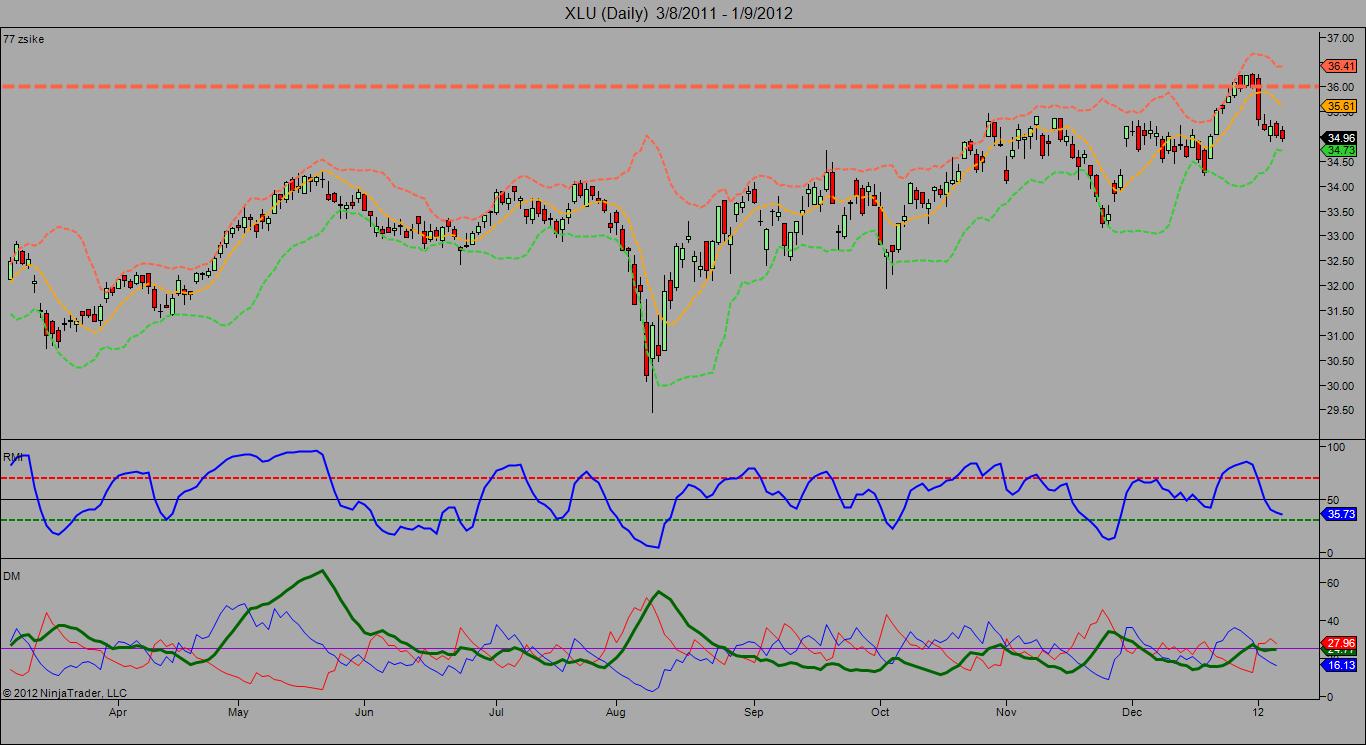Select the green dashed oversold line in RMI panel
The image size is (1366, 745).
(x=660, y=520)
